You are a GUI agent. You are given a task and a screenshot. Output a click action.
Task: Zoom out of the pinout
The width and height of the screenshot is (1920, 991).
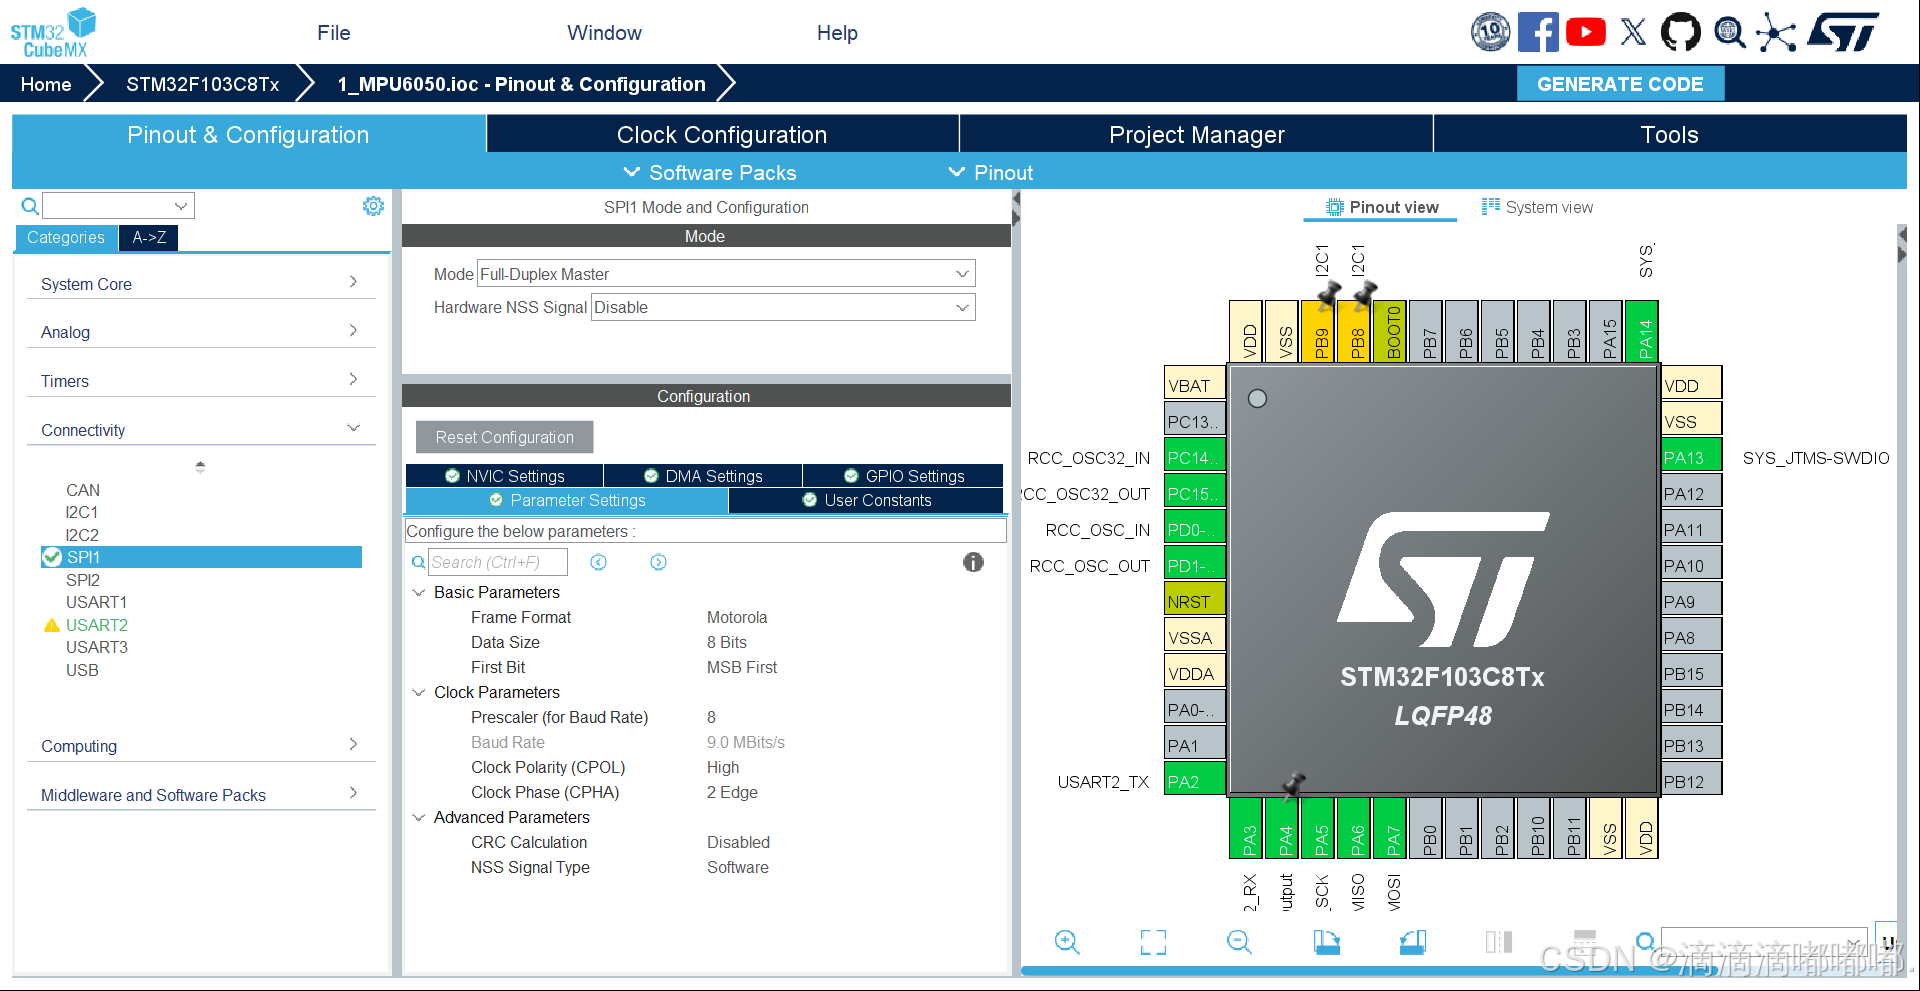1239,942
